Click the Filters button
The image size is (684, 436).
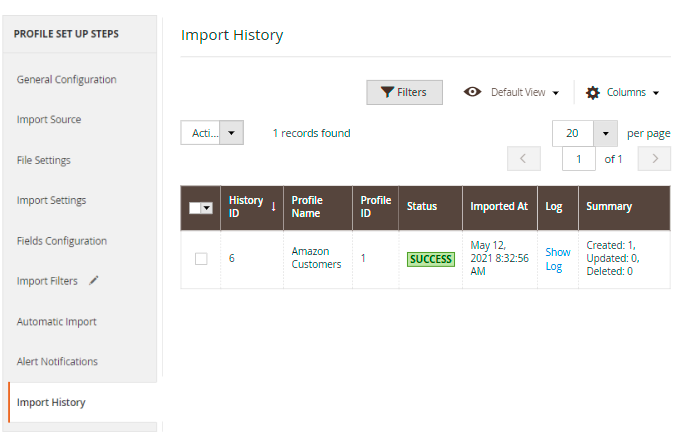pyautogui.click(x=404, y=92)
